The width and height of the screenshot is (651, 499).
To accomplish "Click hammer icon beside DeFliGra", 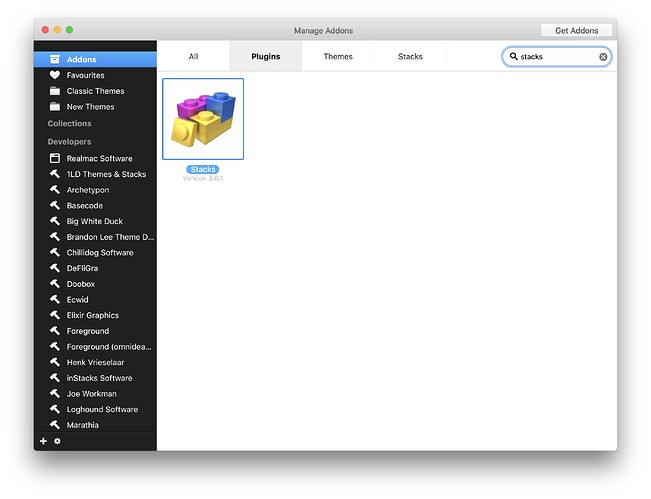I will [x=55, y=268].
